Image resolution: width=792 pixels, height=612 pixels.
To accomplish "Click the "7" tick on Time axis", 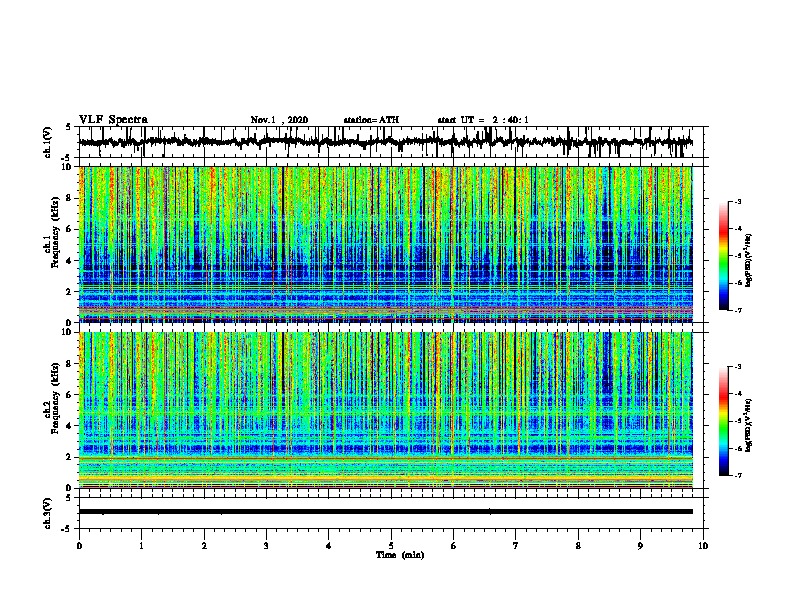I will point(516,546).
